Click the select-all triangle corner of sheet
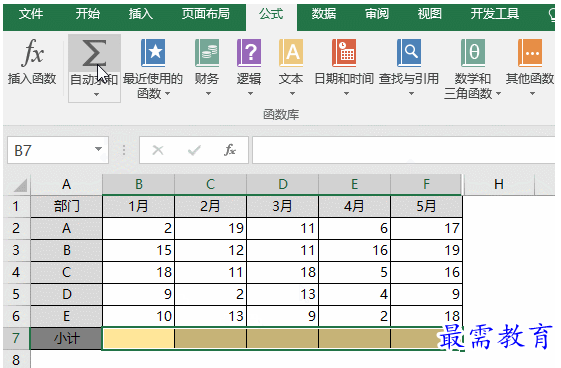This screenshot has height=368, width=561. (x=20, y=185)
